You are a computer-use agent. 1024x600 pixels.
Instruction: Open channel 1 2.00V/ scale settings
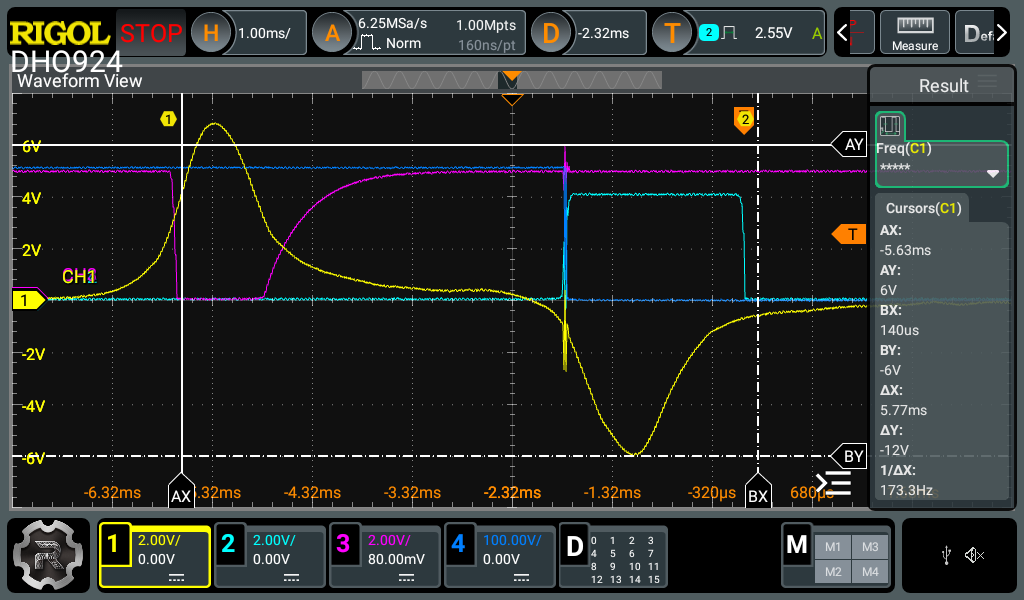pos(159,541)
